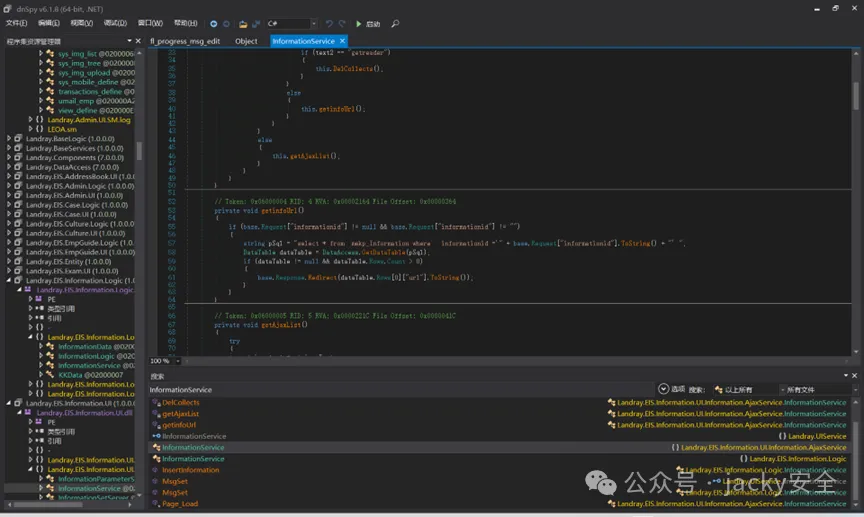Expand the Landray.BaseServices assembly node
The width and height of the screenshot is (864, 517).
[x=9, y=148]
